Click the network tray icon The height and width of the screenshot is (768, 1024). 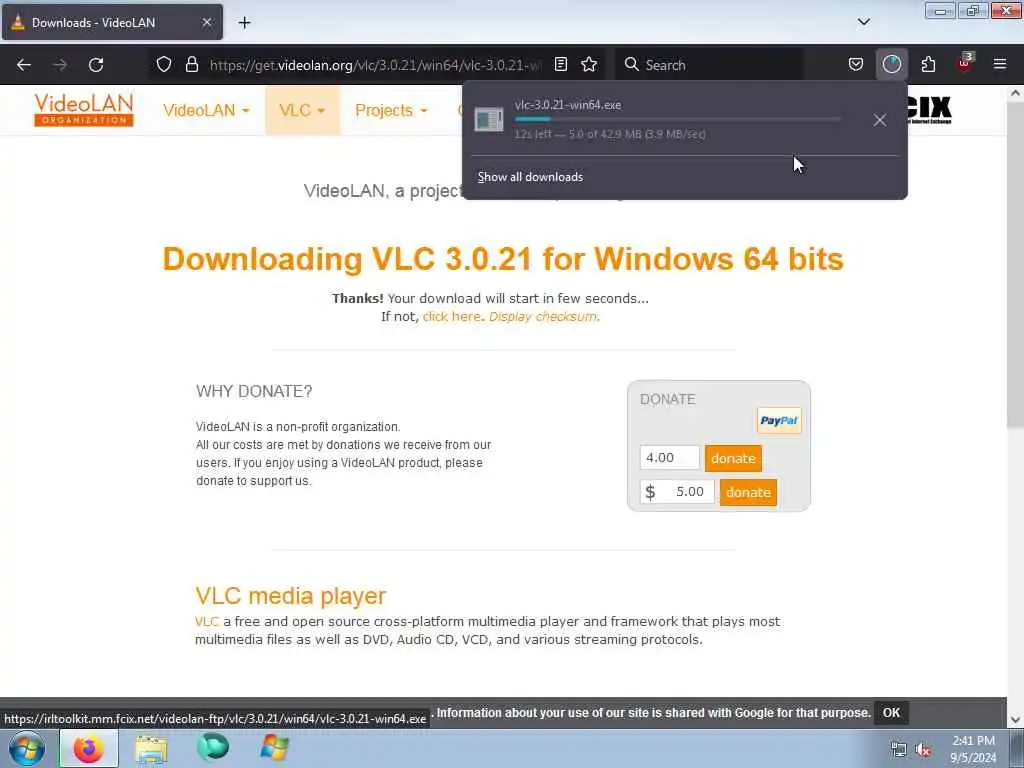[x=899, y=750]
